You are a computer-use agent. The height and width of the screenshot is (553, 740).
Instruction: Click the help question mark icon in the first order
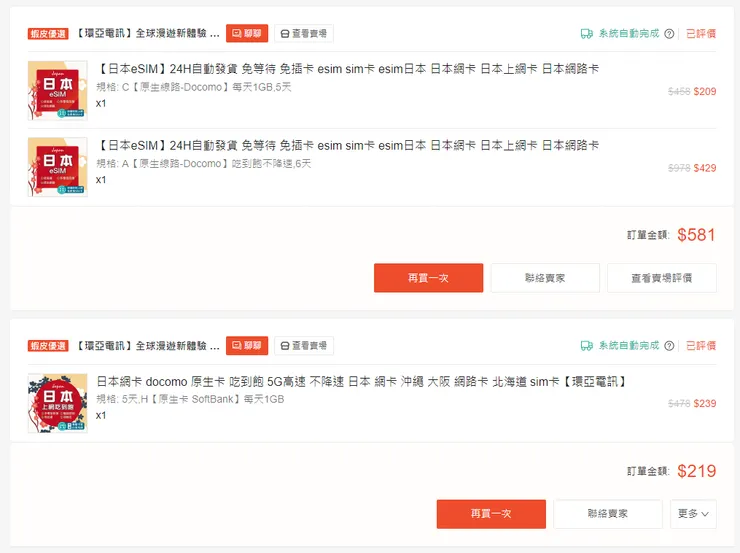pos(669,34)
